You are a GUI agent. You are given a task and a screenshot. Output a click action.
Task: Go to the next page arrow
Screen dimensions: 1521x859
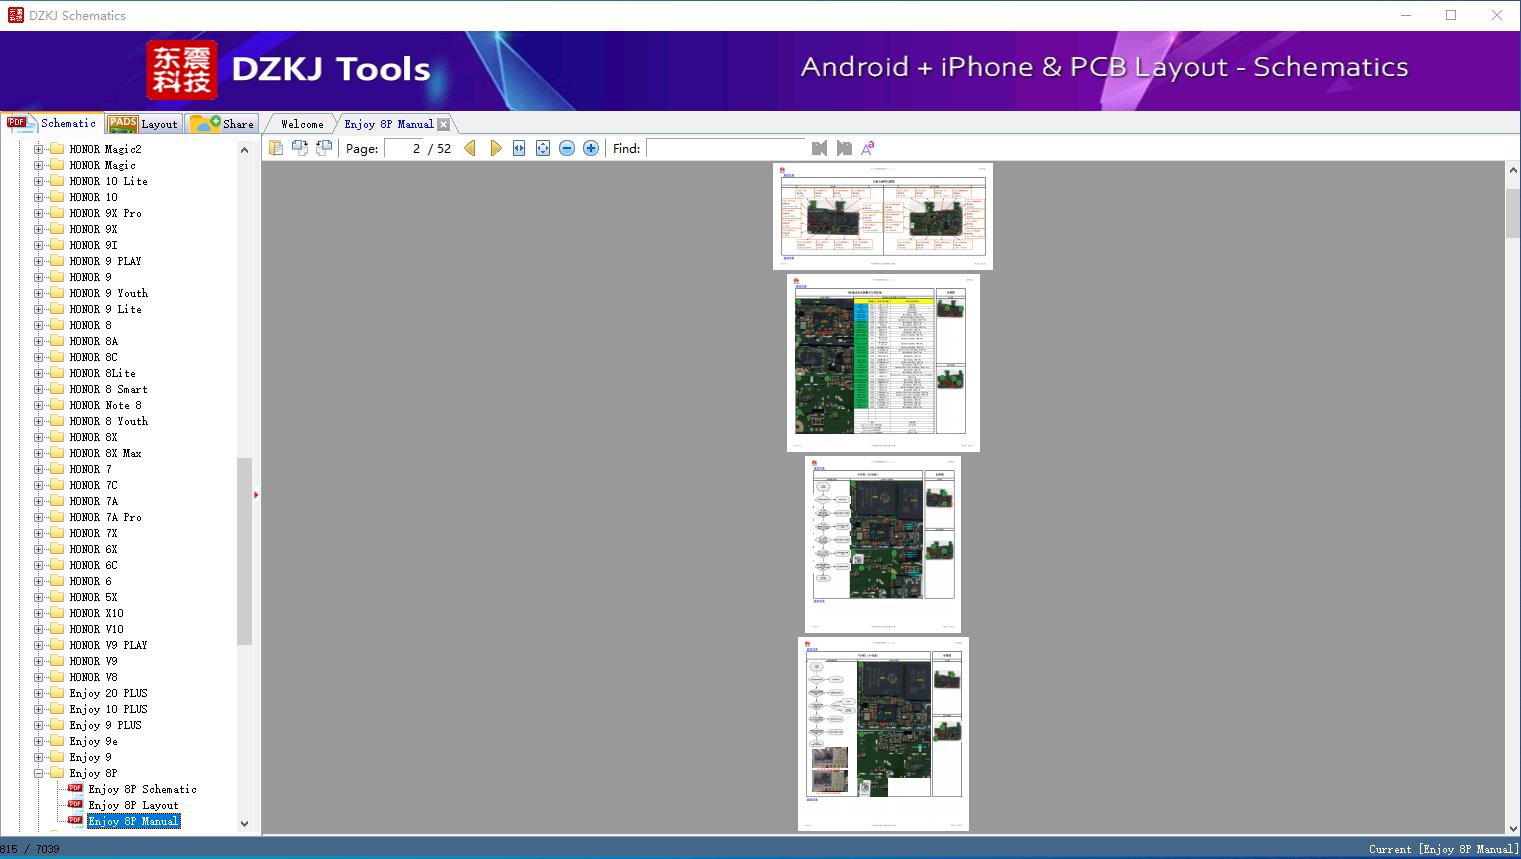coord(495,148)
